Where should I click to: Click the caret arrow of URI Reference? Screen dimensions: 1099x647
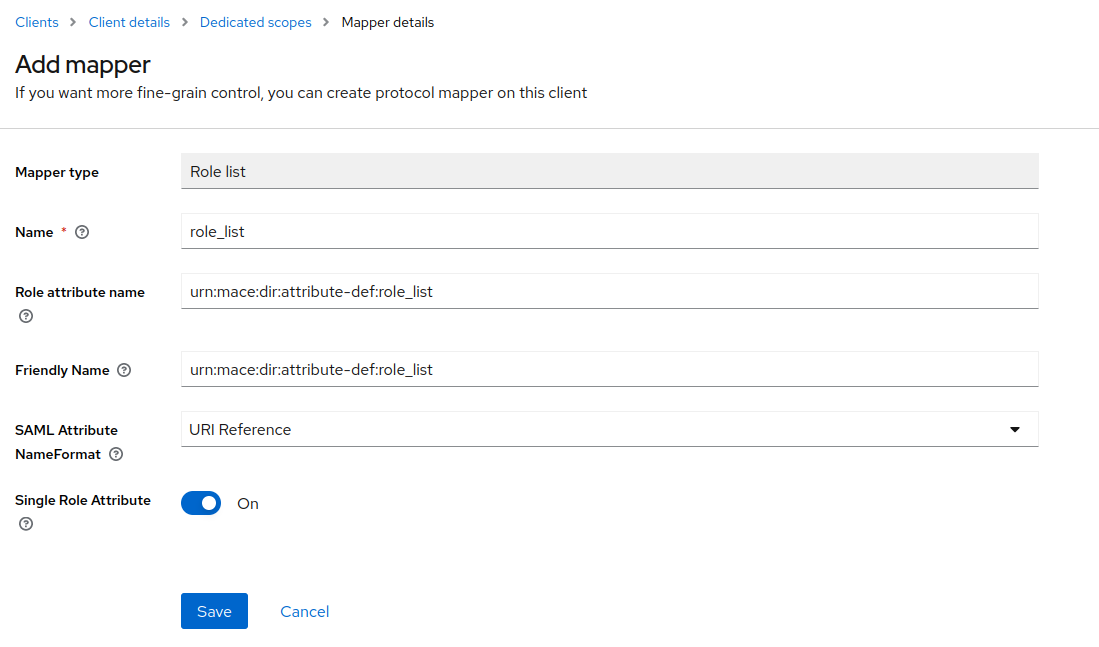[1014, 430]
